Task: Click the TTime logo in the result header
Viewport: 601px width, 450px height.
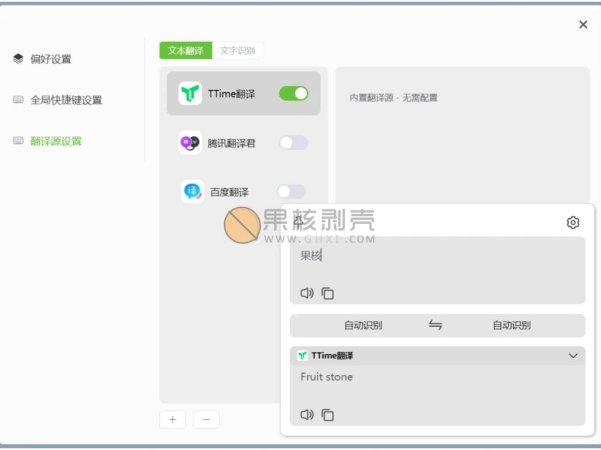Action: click(302, 356)
